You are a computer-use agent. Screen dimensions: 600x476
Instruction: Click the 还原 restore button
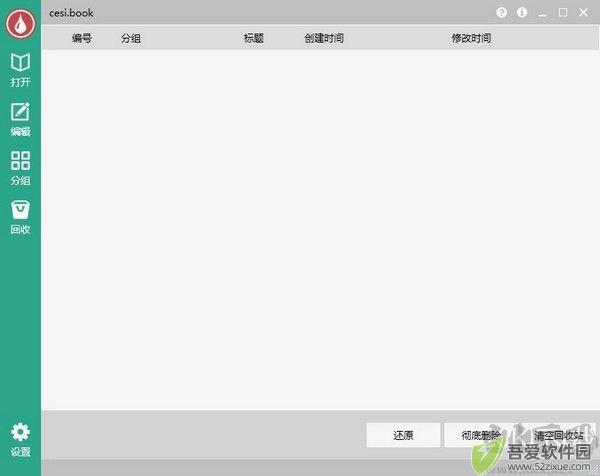[x=403, y=435]
